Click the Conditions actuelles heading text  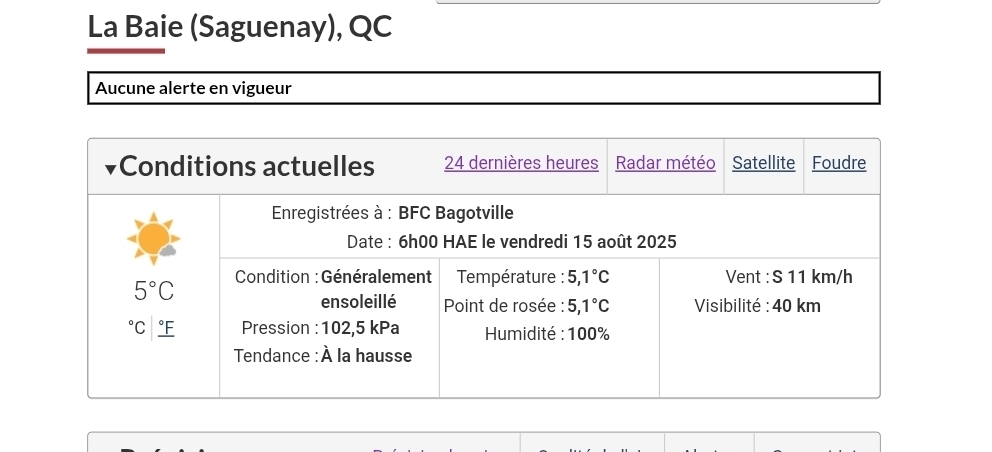pos(247,166)
